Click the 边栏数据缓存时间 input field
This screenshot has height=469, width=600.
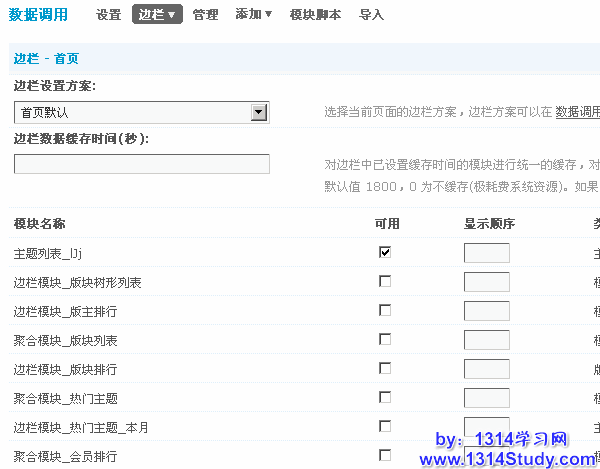point(141,164)
